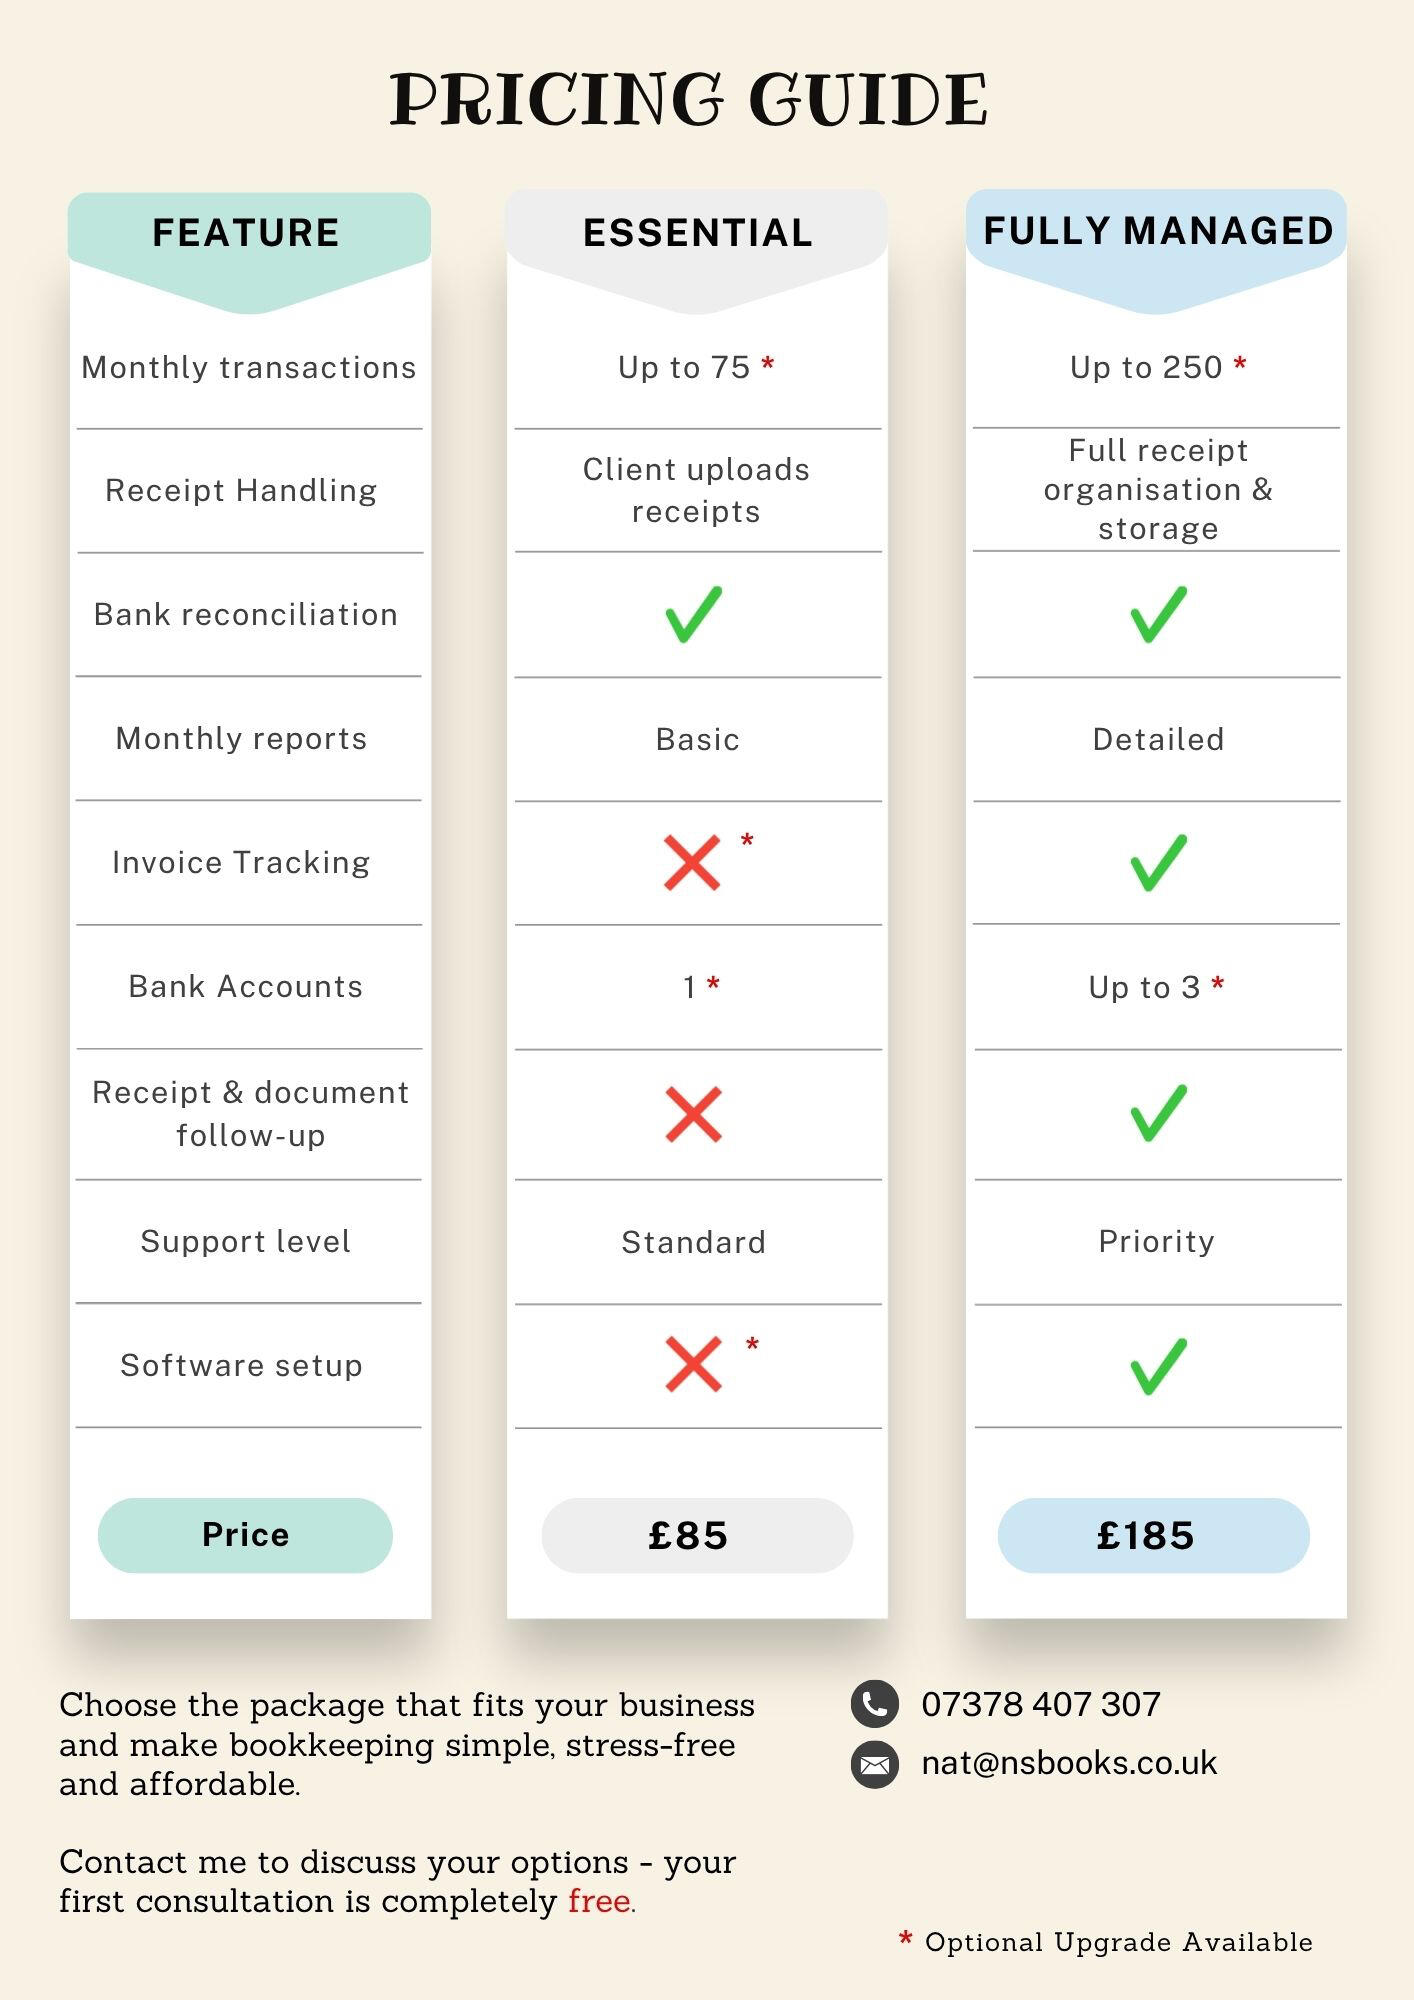Click the £85 price pill

pos(697,1535)
